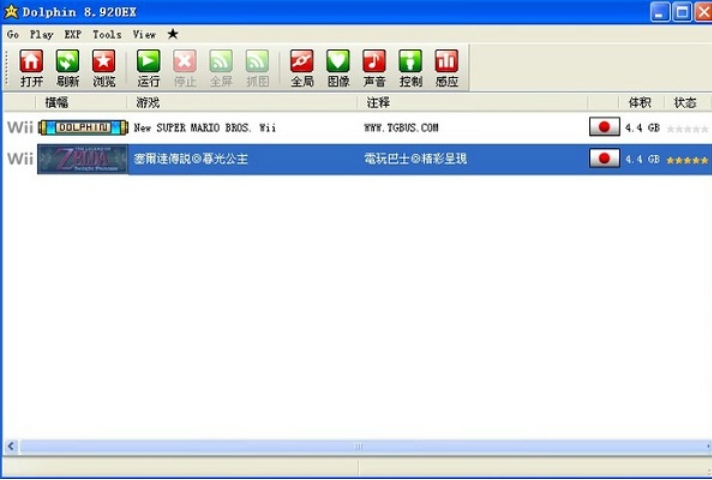Select New SUPER MARIO BROS. Wii title
This screenshot has width=712, height=480.
[x=204, y=128]
